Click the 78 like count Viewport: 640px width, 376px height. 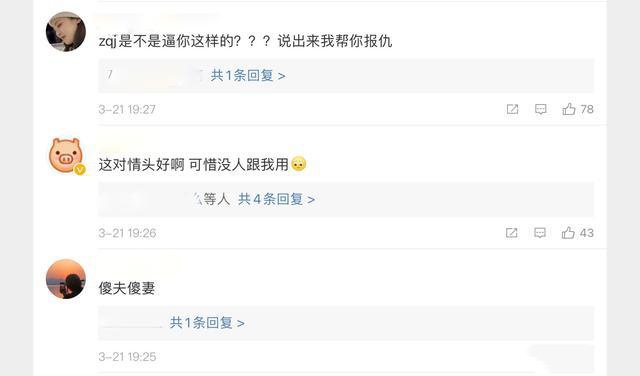coord(587,109)
